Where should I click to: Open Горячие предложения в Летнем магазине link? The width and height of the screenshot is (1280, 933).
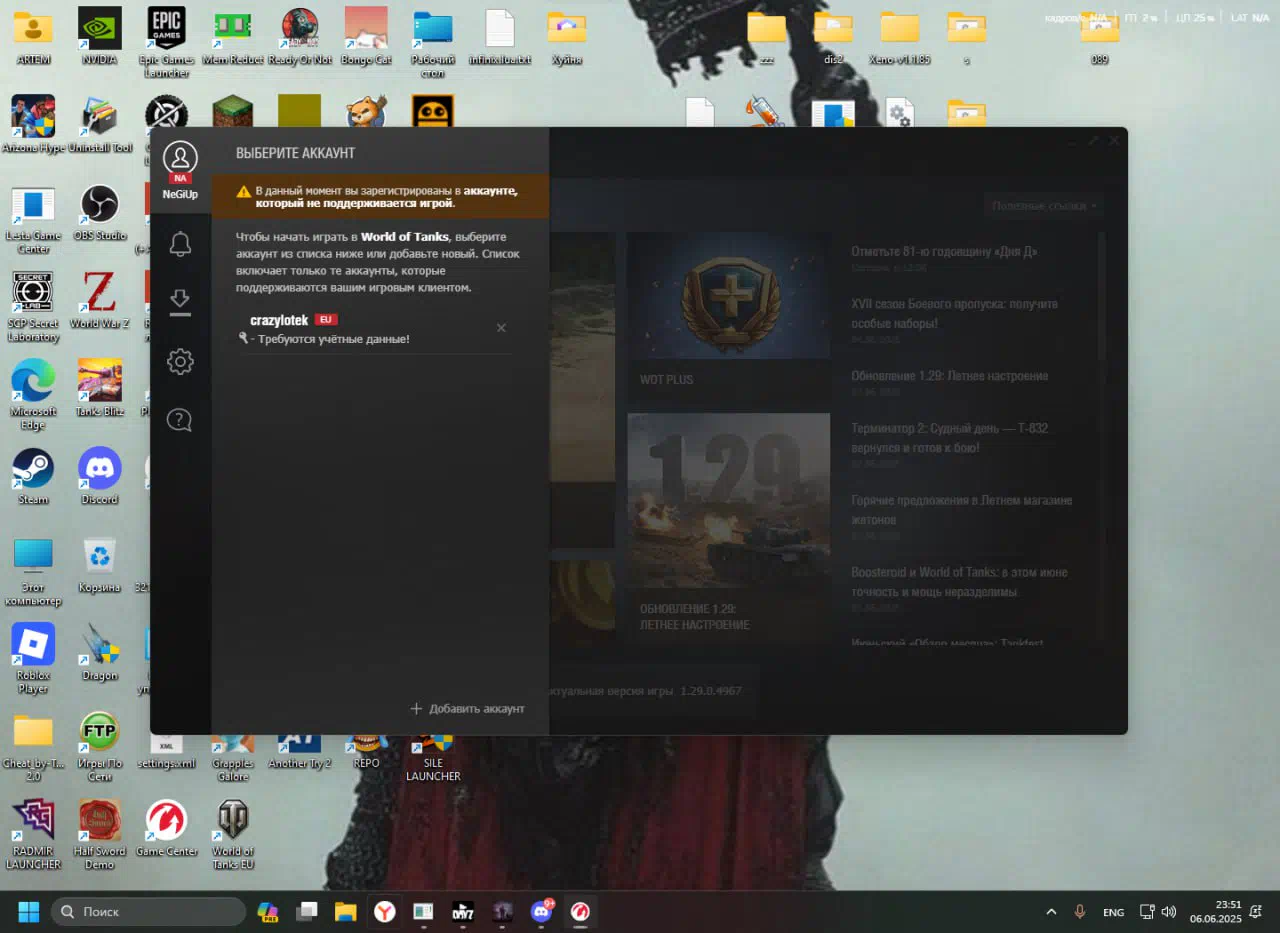tap(961, 510)
